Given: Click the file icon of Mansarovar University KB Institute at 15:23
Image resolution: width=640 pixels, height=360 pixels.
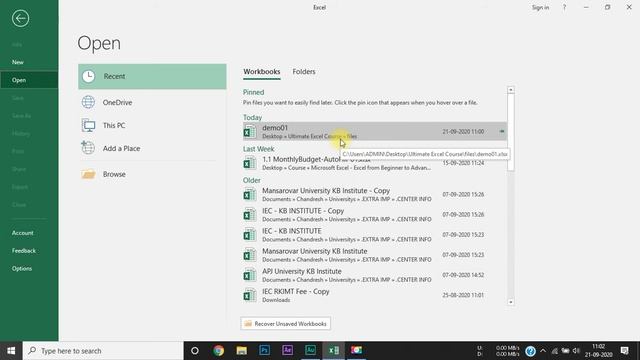Looking at the screenshot, I should pyautogui.click(x=249, y=256).
